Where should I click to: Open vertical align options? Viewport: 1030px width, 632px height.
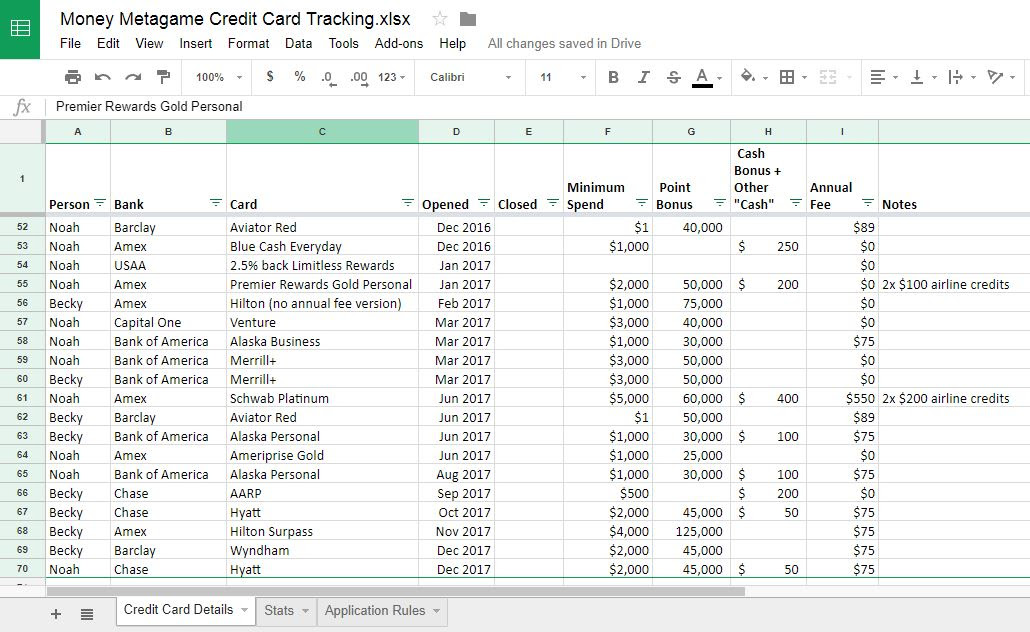916,77
